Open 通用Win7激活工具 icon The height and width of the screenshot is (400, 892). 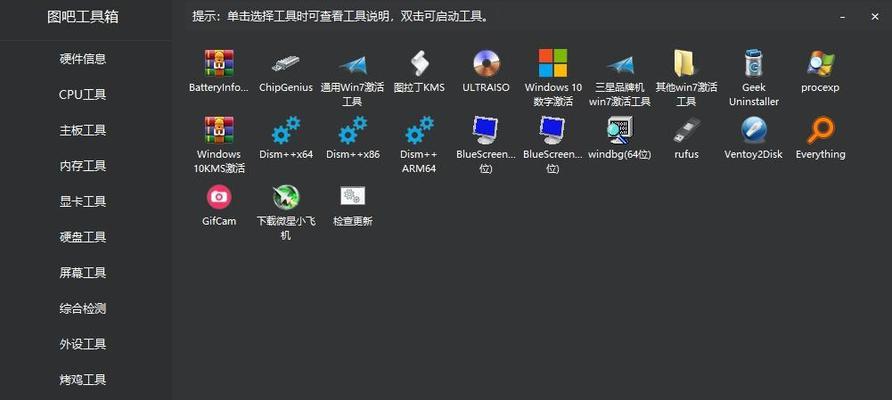pyautogui.click(x=353, y=64)
